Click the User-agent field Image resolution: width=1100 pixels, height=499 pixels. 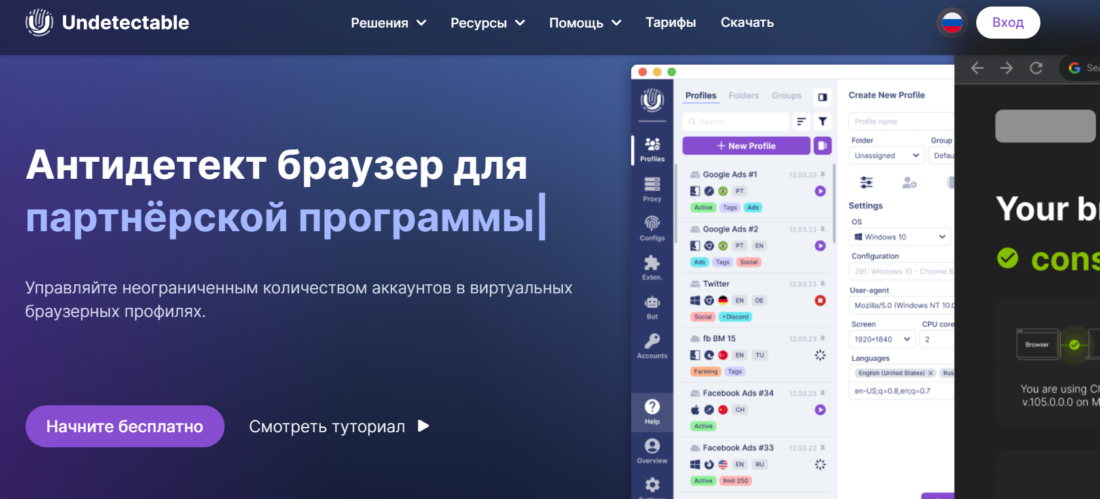point(901,305)
